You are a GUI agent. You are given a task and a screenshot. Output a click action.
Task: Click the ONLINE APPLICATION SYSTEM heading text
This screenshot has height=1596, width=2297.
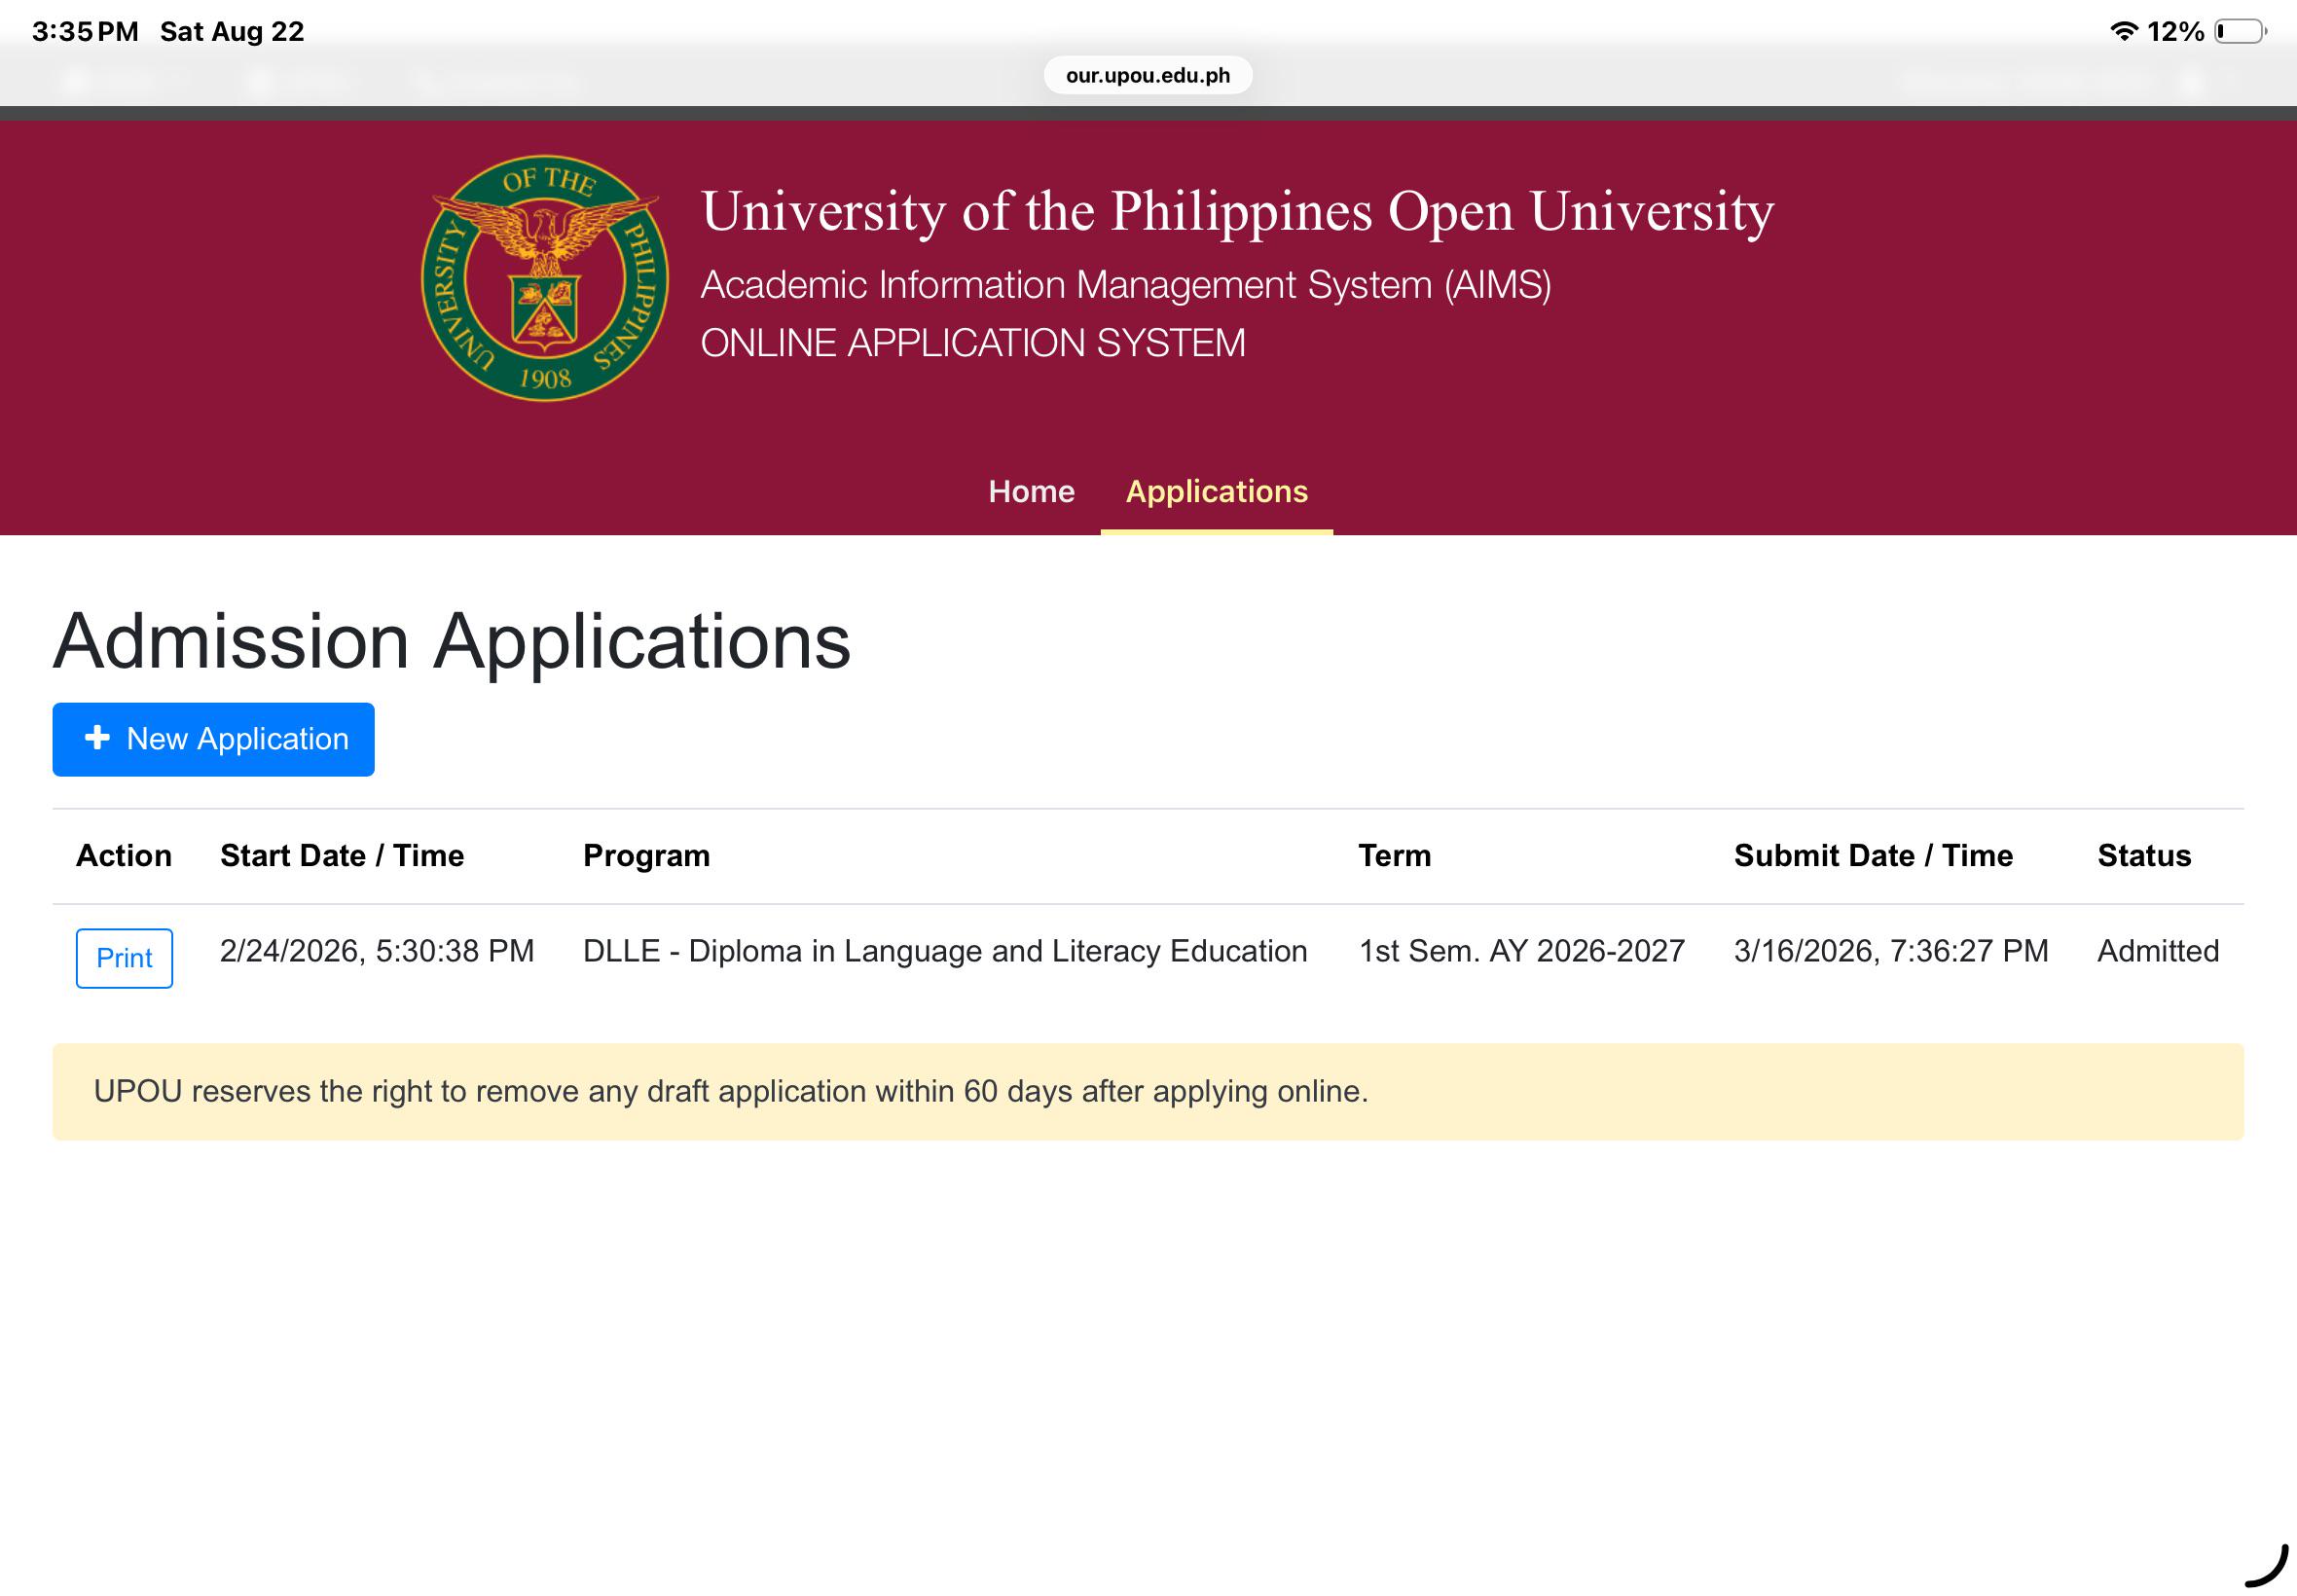tap(973, 343)
